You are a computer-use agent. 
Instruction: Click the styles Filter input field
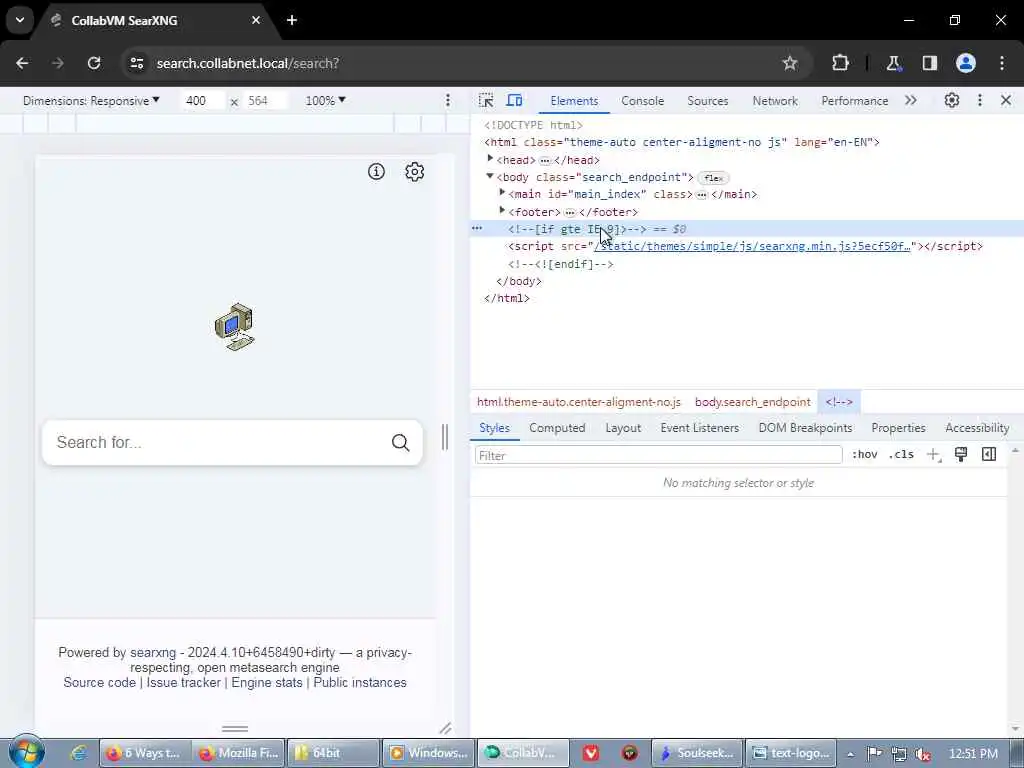[658, 455]
